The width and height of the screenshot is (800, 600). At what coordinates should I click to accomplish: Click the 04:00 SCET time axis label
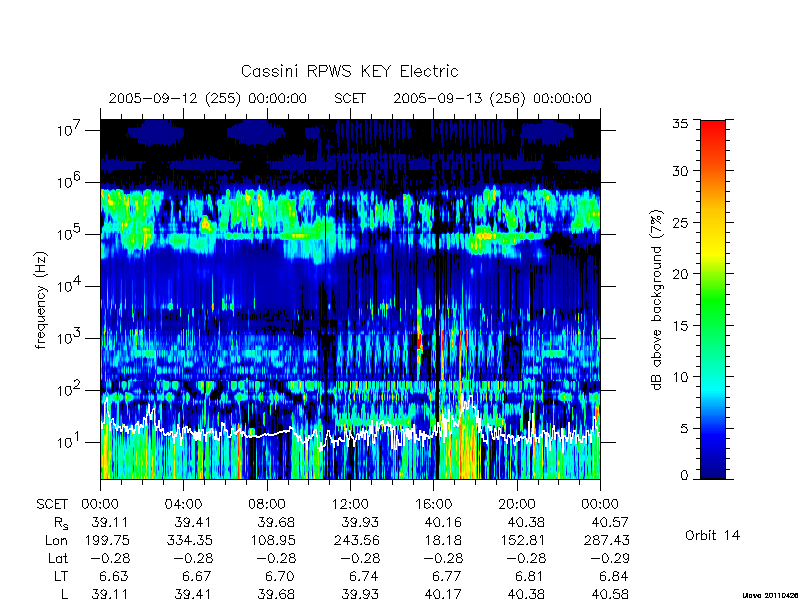coord(183,504)
